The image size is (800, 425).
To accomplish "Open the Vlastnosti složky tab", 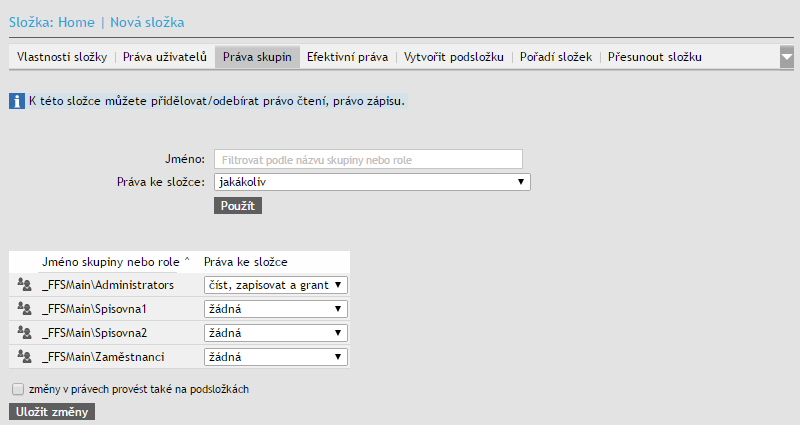I will coord(62,57).
